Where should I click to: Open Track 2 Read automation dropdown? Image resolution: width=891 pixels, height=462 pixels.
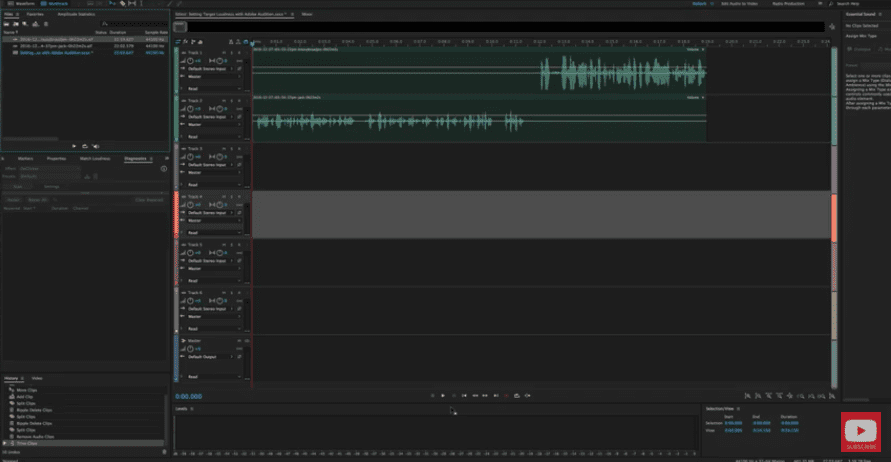pyautogui.click(x=214, y=137)
